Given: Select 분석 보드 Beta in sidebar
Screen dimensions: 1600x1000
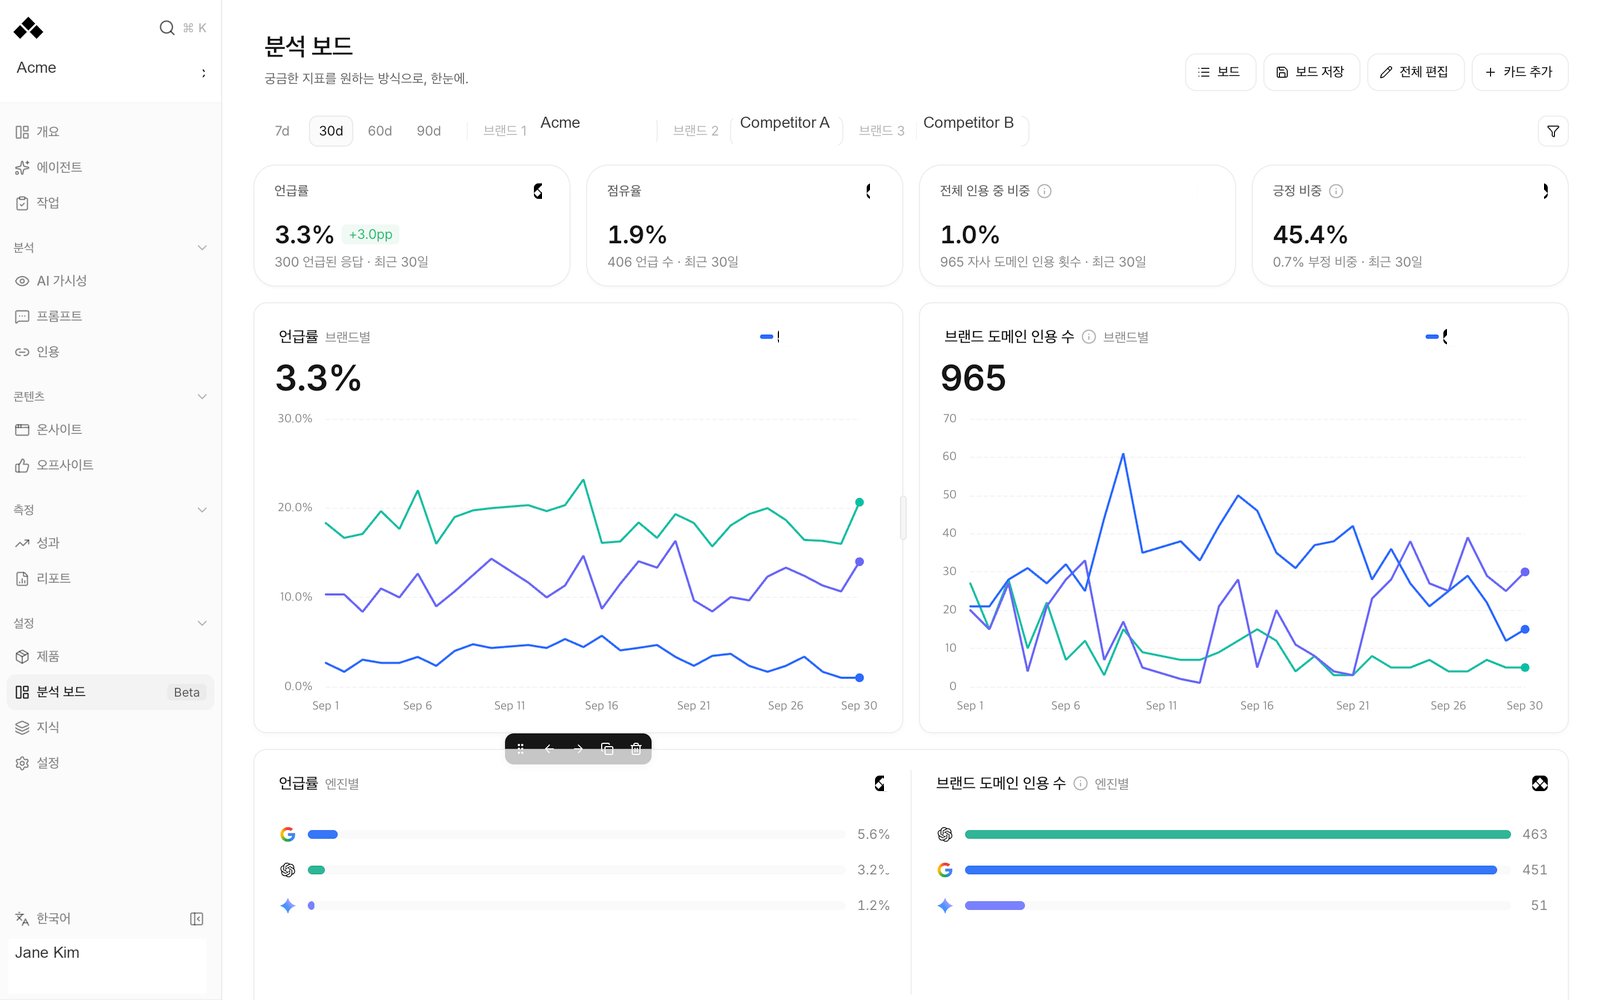Looking at the screenshot, I should (110, 692).
